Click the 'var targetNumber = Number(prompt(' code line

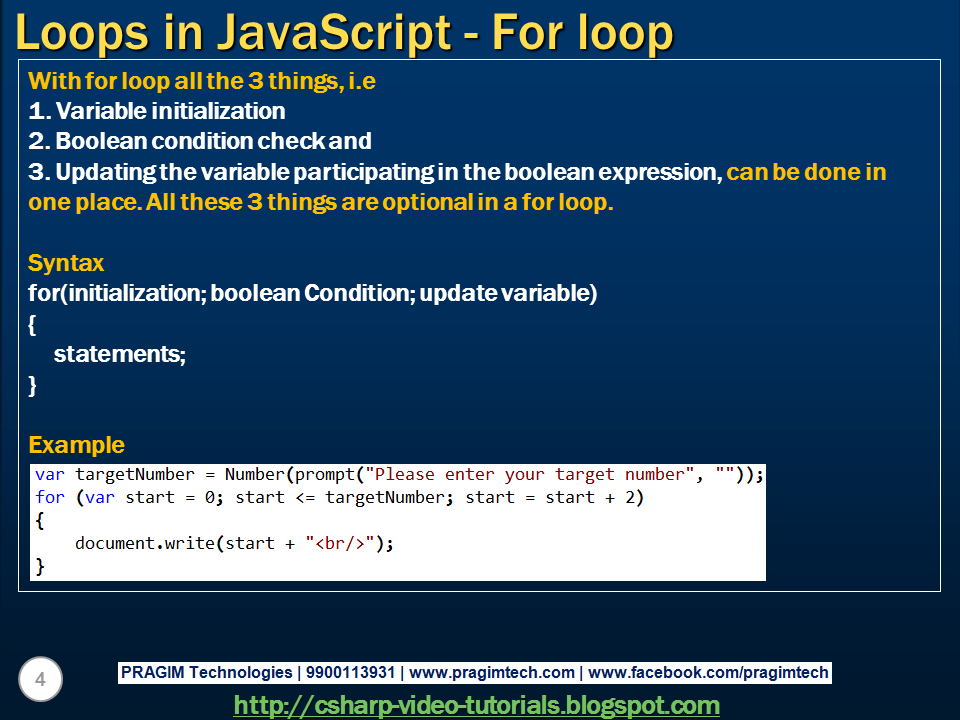coord(399,474)
